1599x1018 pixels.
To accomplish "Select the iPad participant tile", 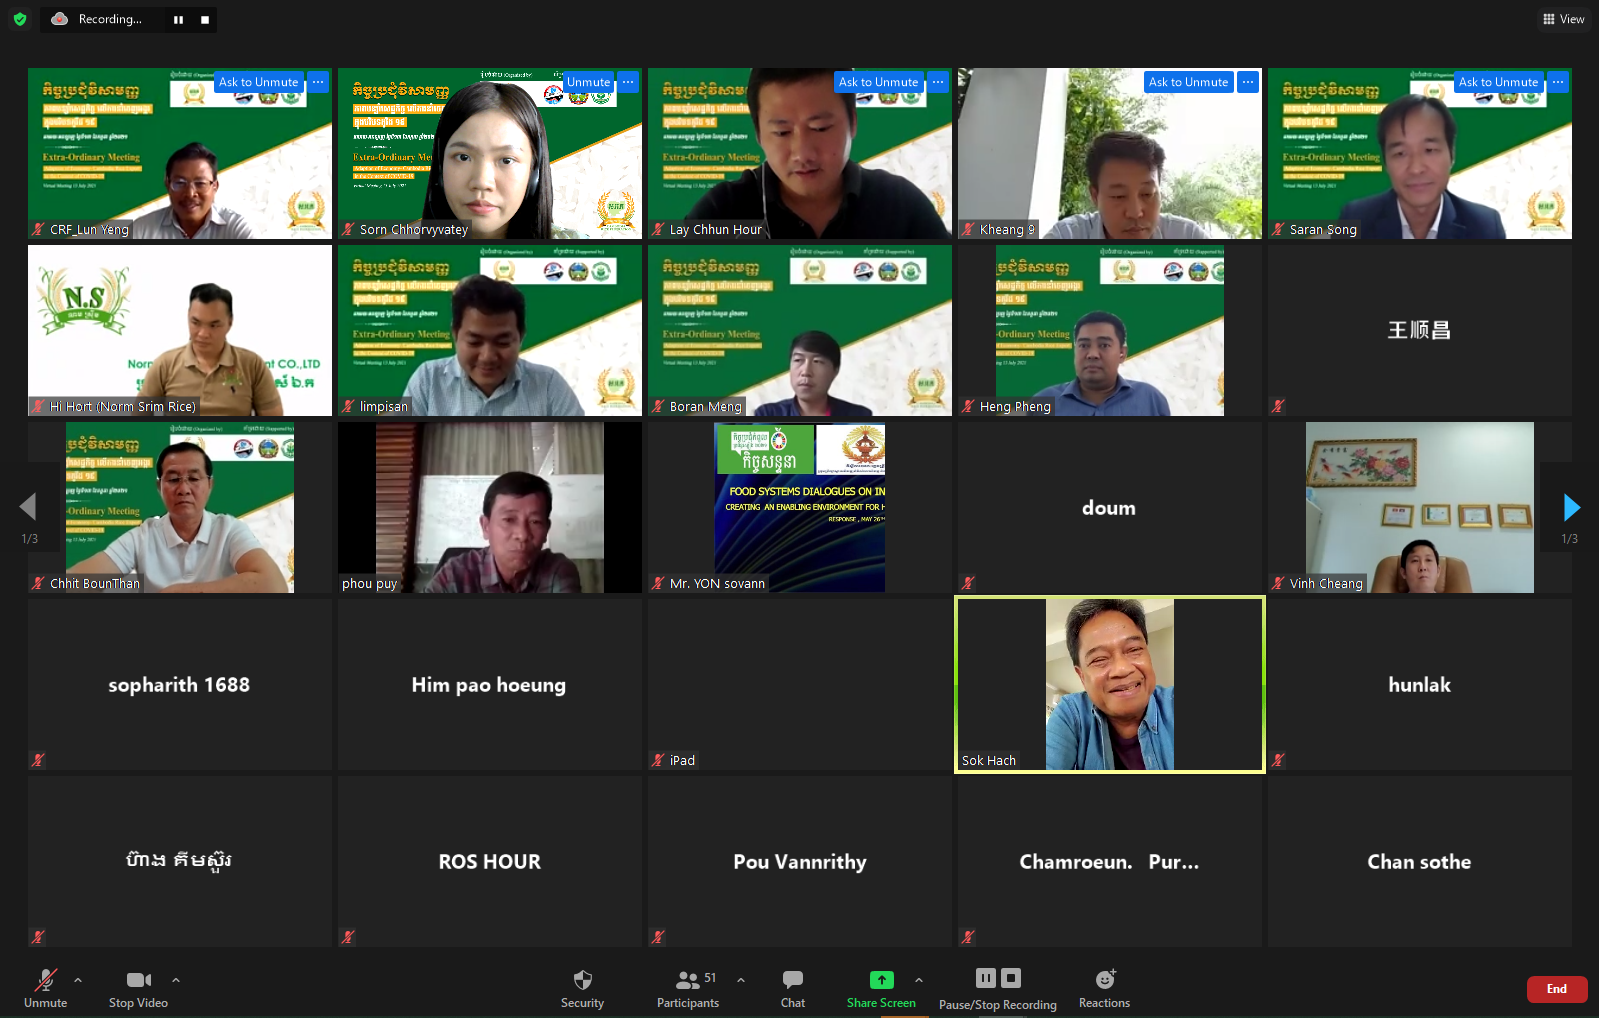I will [800, 684].
